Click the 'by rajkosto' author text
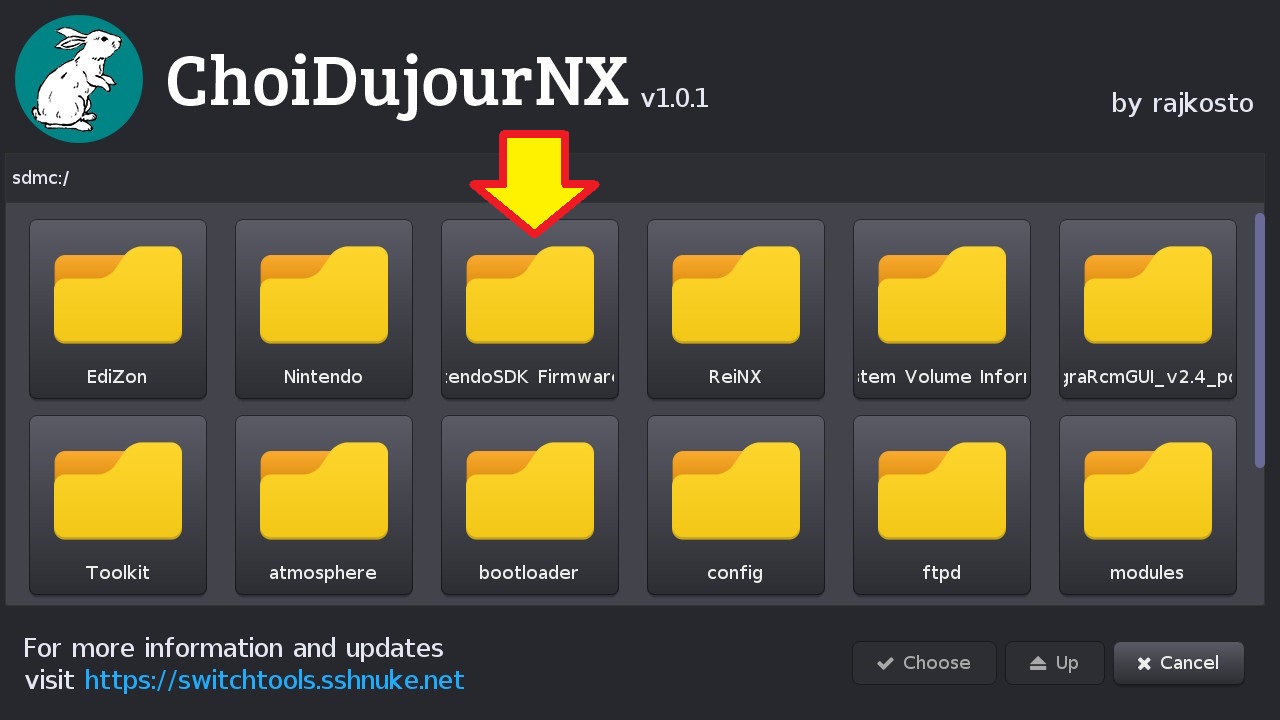 tap(1182, 103)
